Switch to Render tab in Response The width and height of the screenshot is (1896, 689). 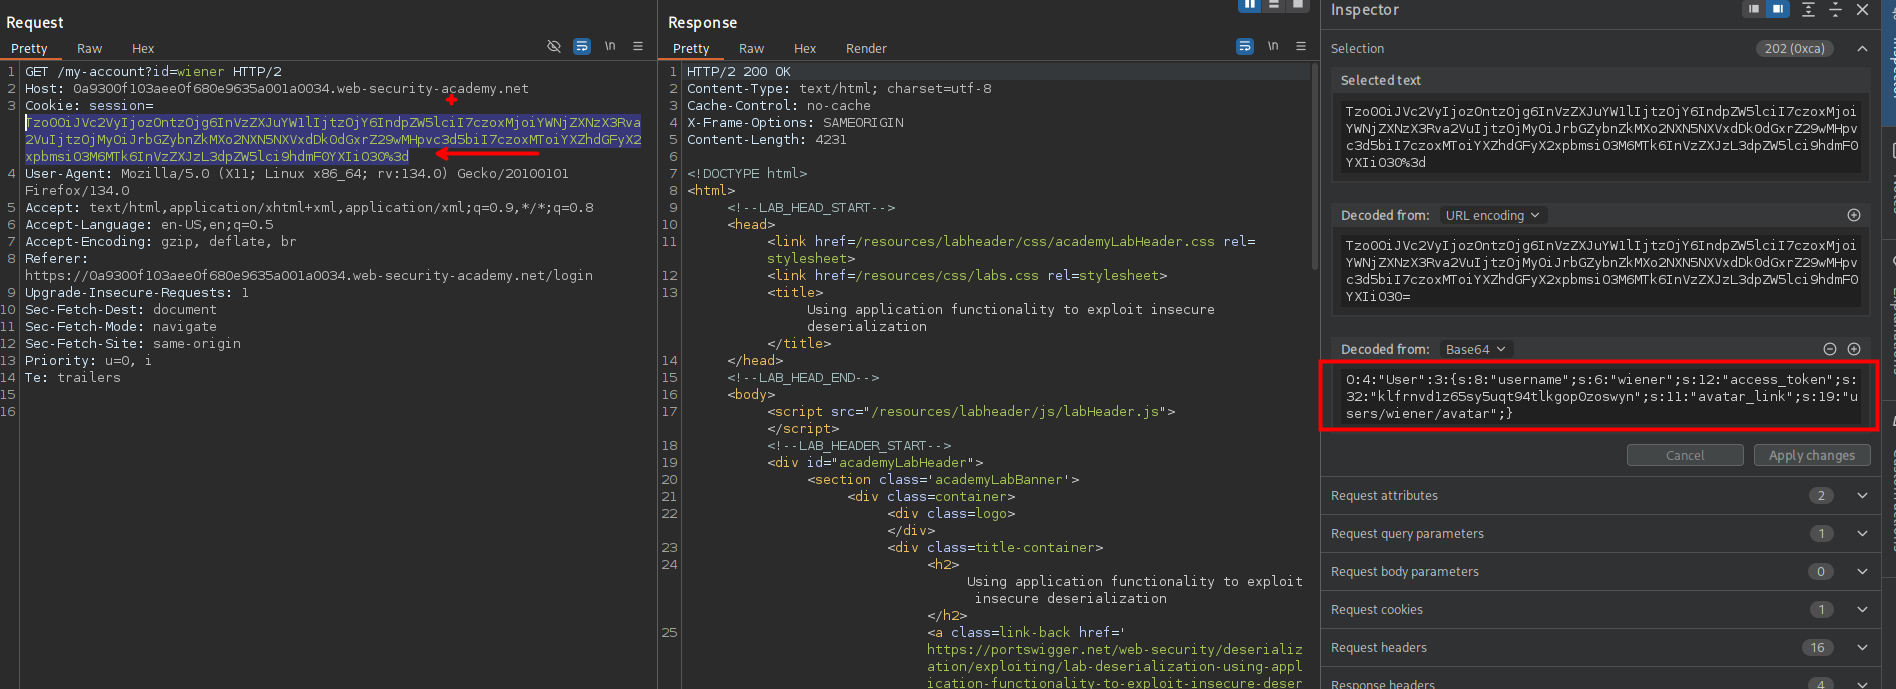(x=866, y=48)
